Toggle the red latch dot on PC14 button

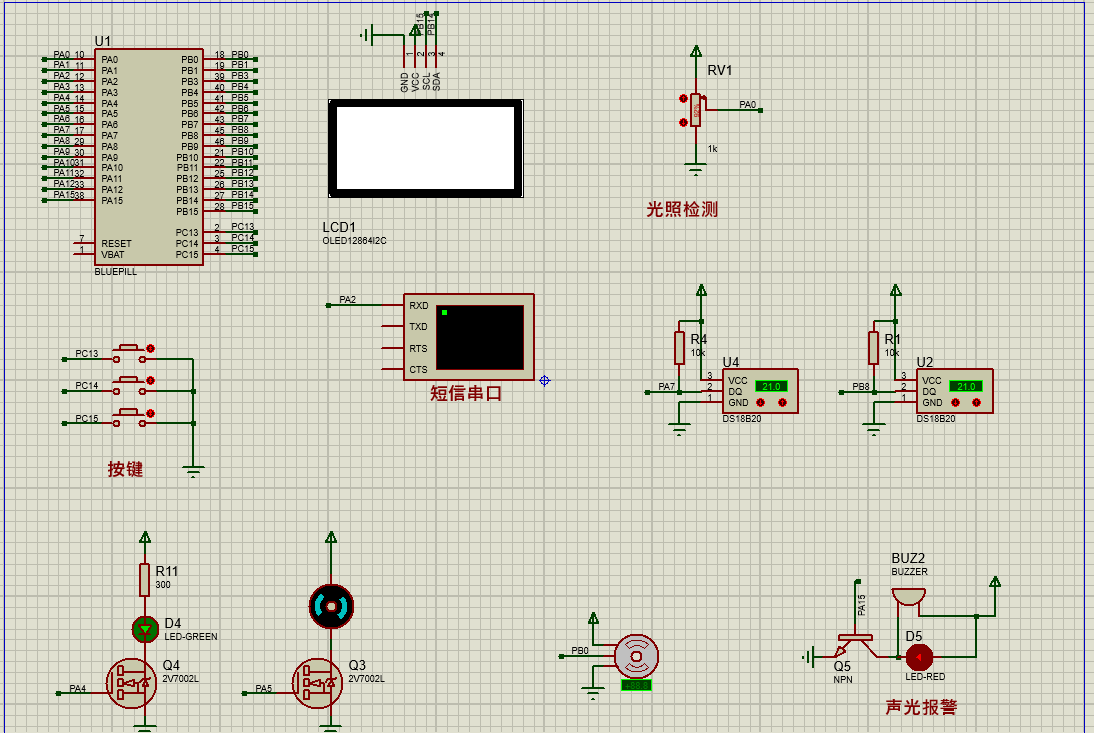151,381
